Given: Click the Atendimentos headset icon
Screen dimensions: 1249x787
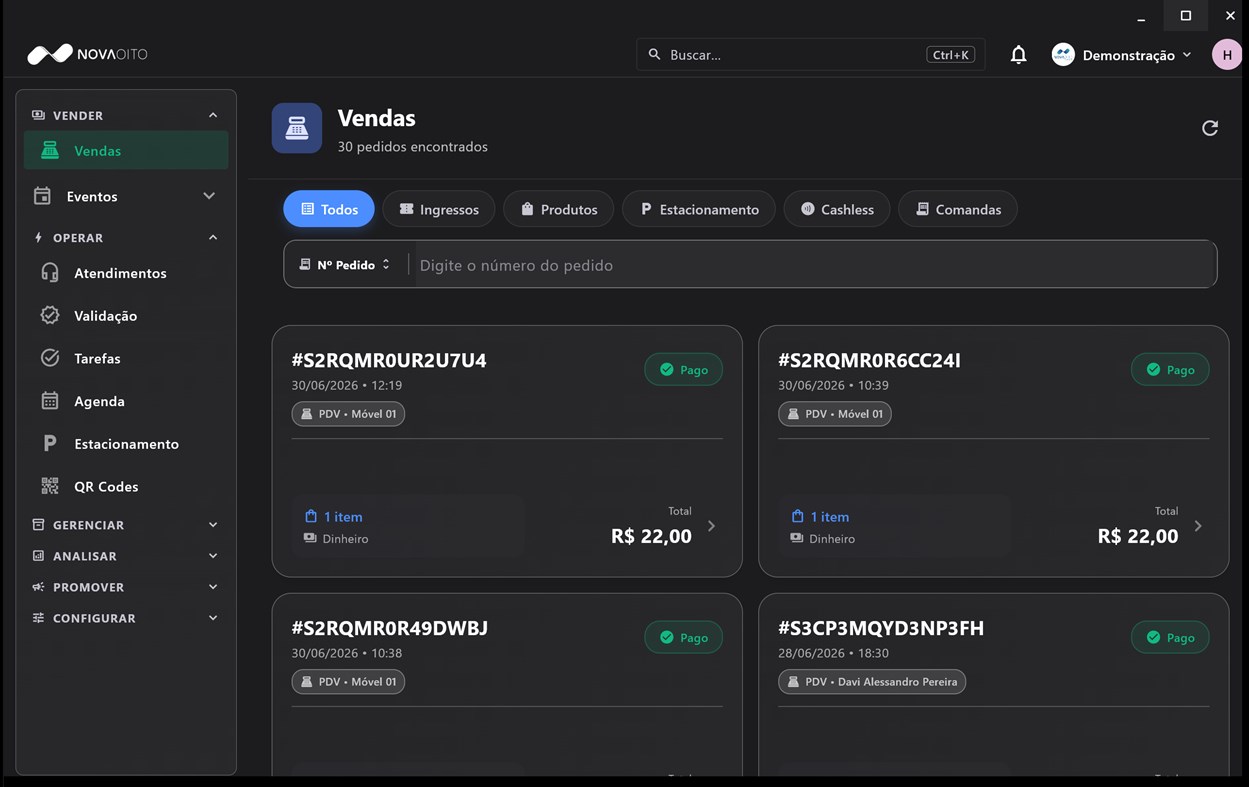Looking at the screenshot, I should tap(50, 273).
